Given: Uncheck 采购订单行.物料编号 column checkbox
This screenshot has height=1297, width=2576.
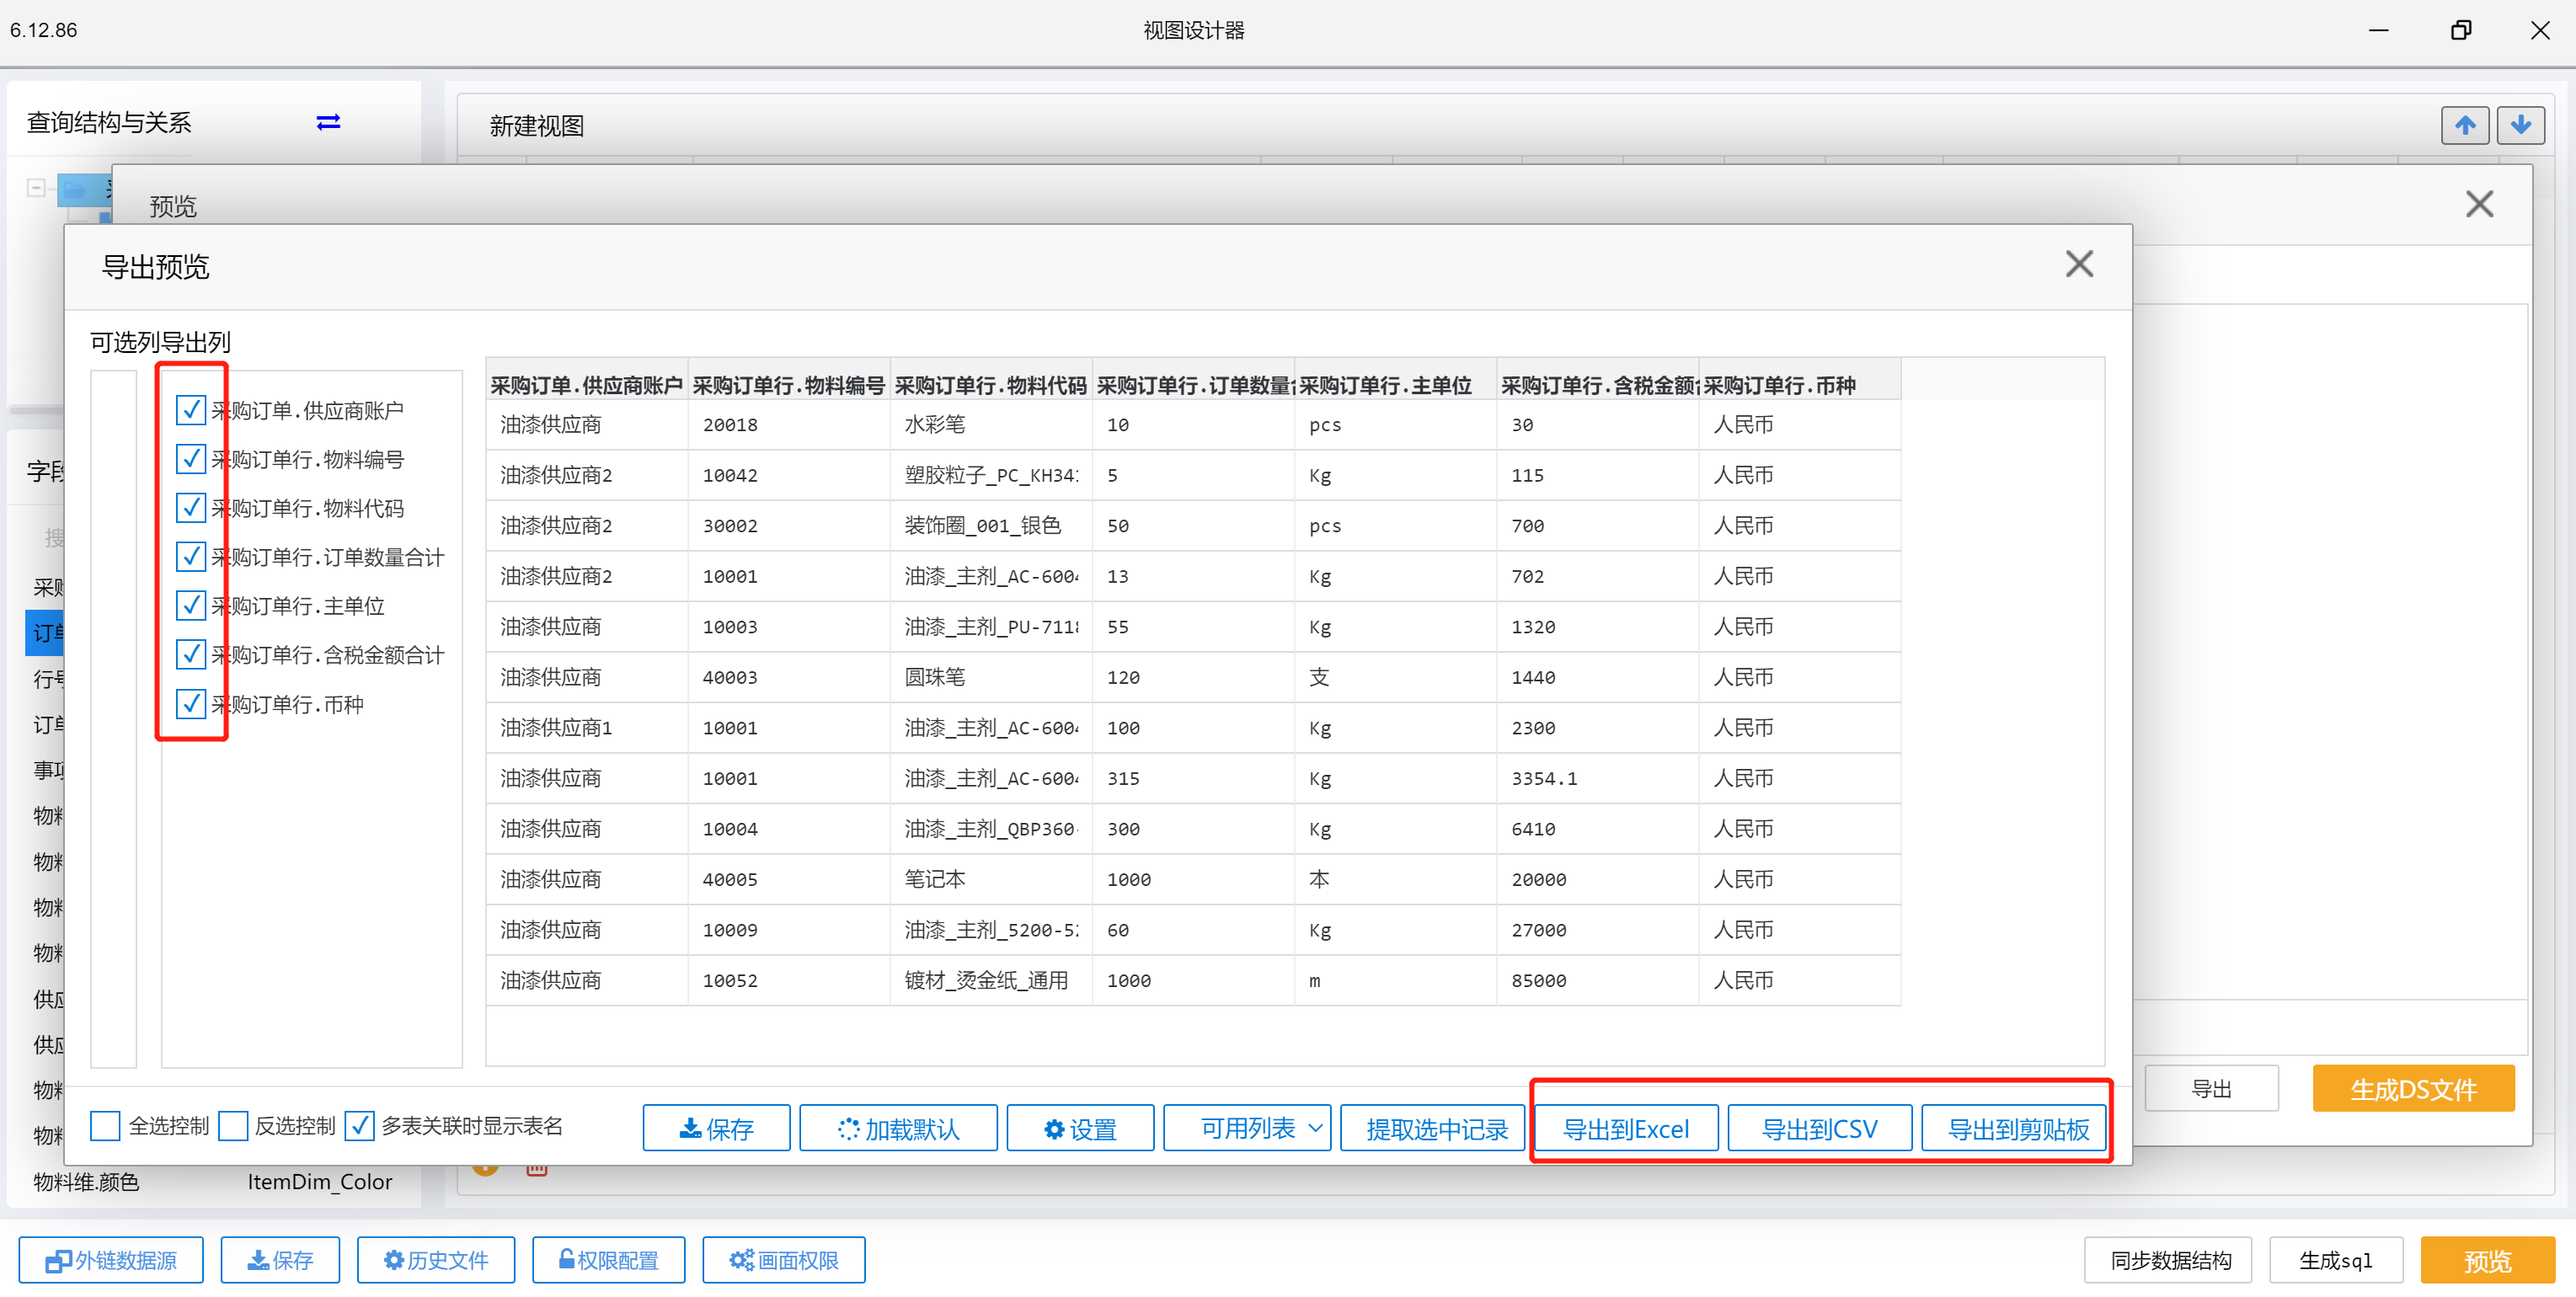Looking at the screenshot, I should 190,459.
